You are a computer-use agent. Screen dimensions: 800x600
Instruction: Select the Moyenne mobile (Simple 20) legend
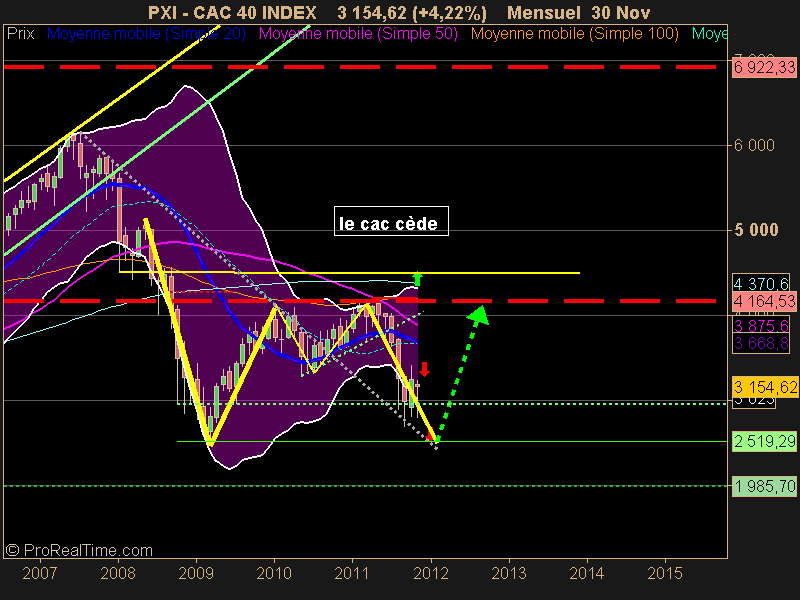146,34
